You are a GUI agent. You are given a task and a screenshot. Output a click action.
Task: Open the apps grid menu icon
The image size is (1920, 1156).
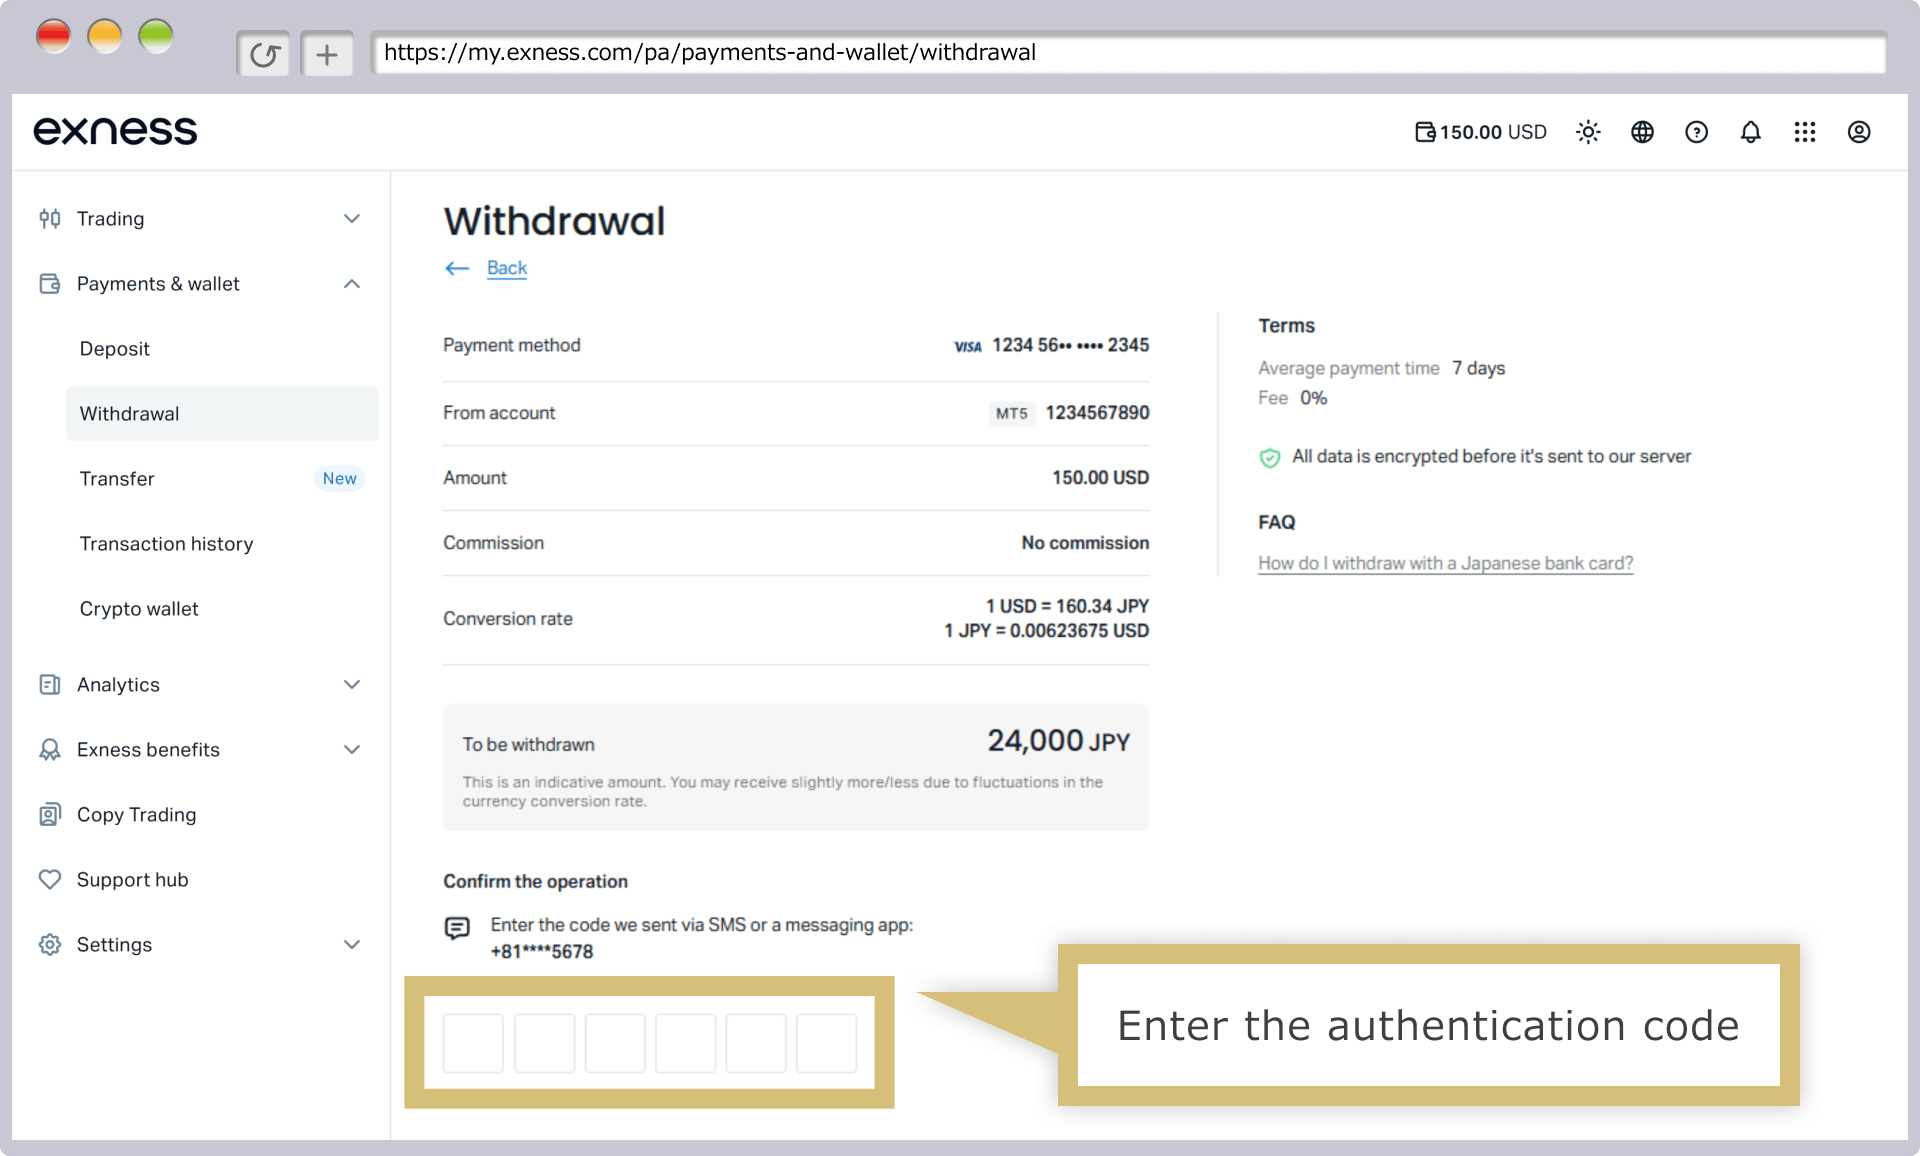pyautogui.click(x=1804, y=132)
